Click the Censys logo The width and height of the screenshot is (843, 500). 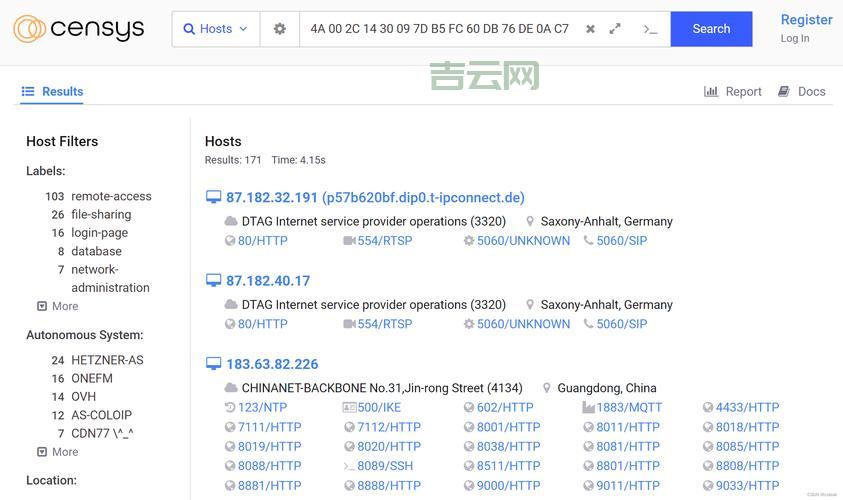(78, 28)
